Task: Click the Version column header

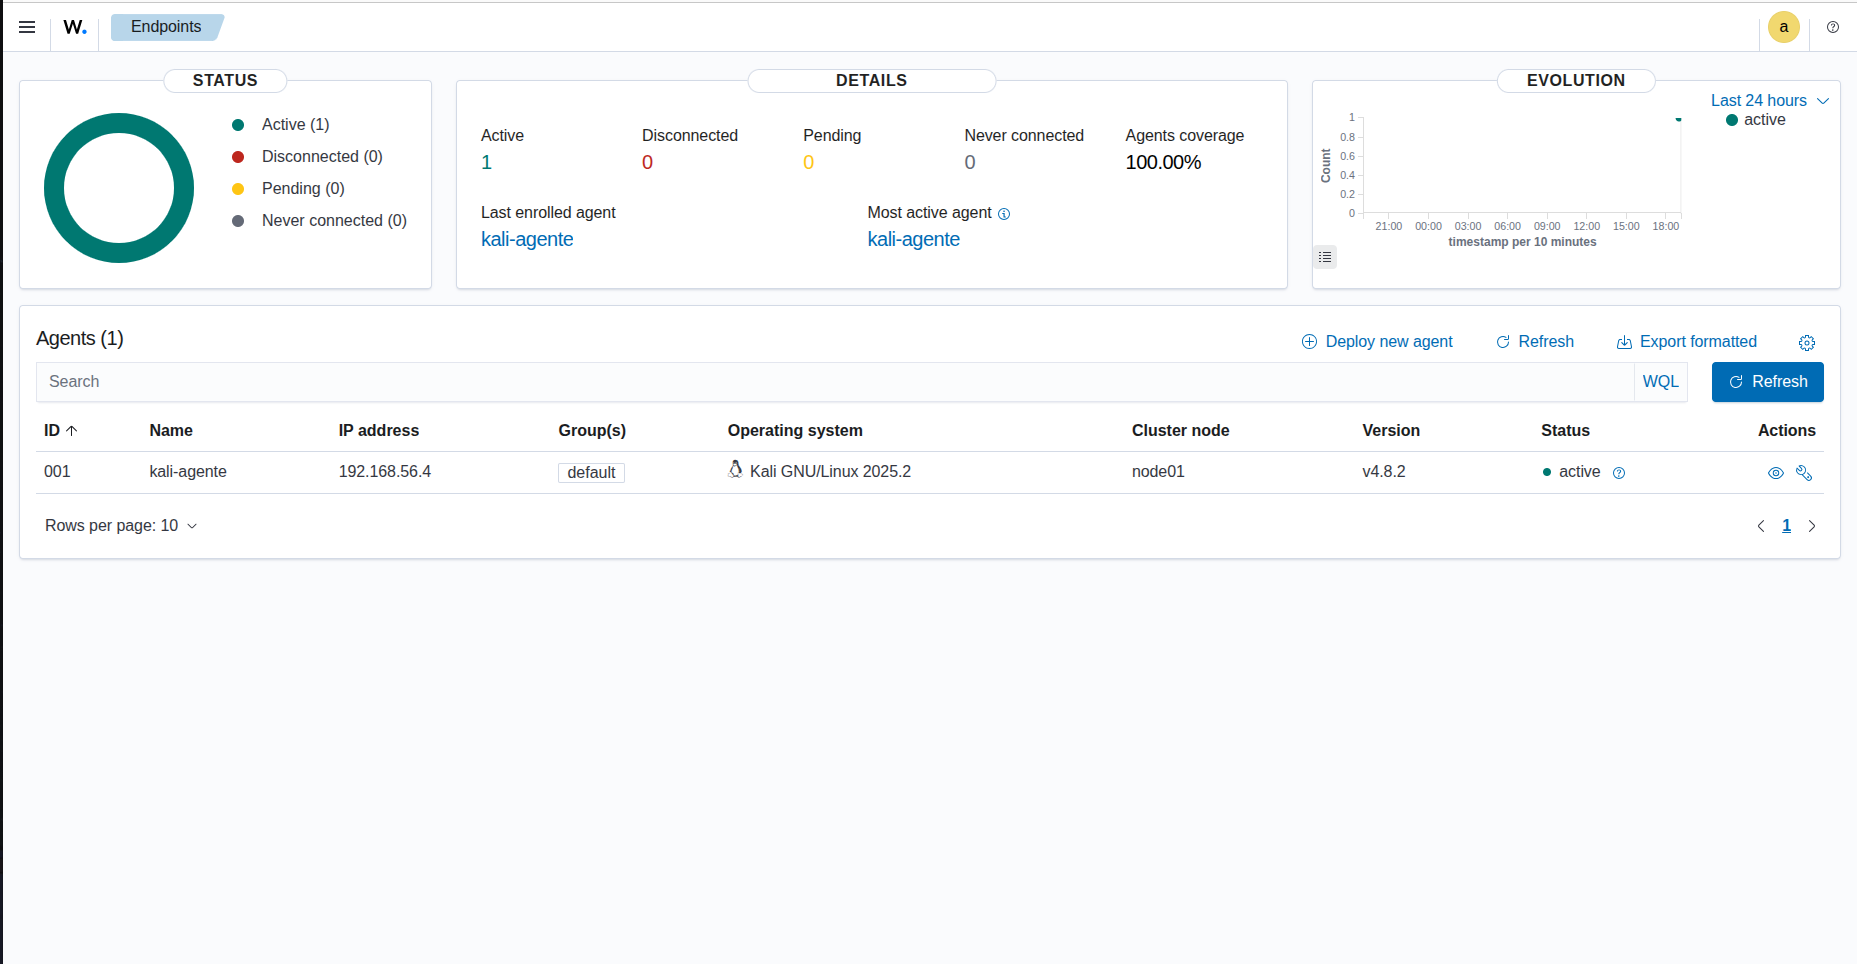Action: pos(1391,431)
